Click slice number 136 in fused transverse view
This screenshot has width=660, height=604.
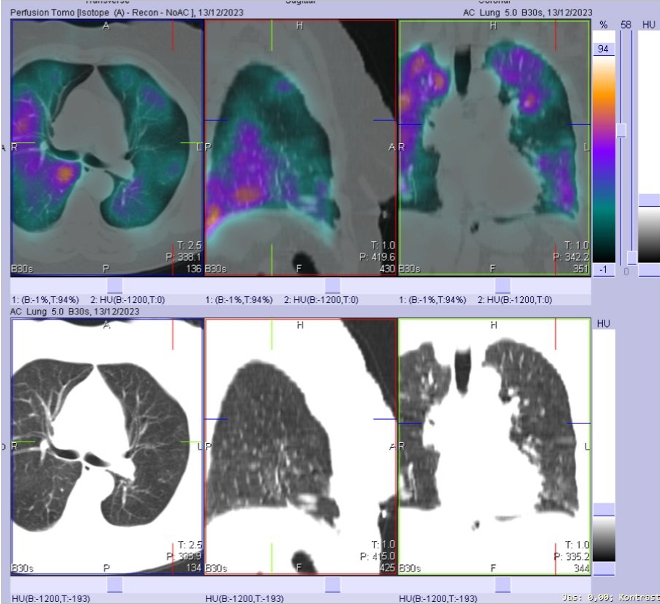[x=194, y=269]
